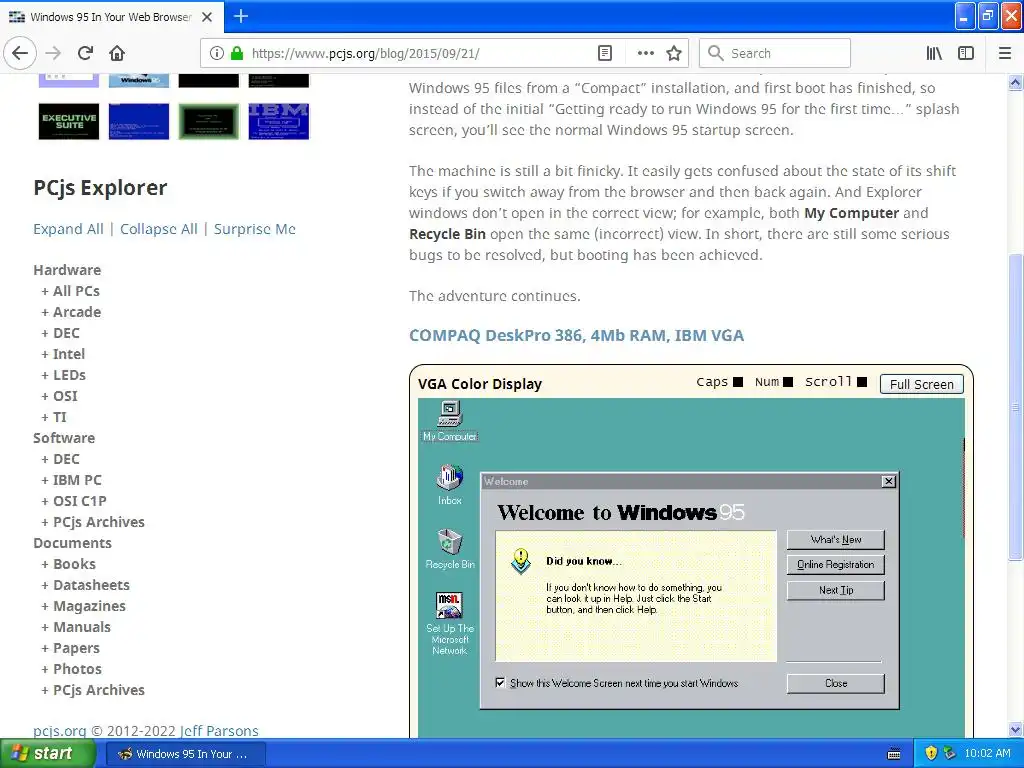Image resolution: width=1024 pixels, height=768 pixels.
Task: Expand the Magazines tree node
Action: [84, 606]
